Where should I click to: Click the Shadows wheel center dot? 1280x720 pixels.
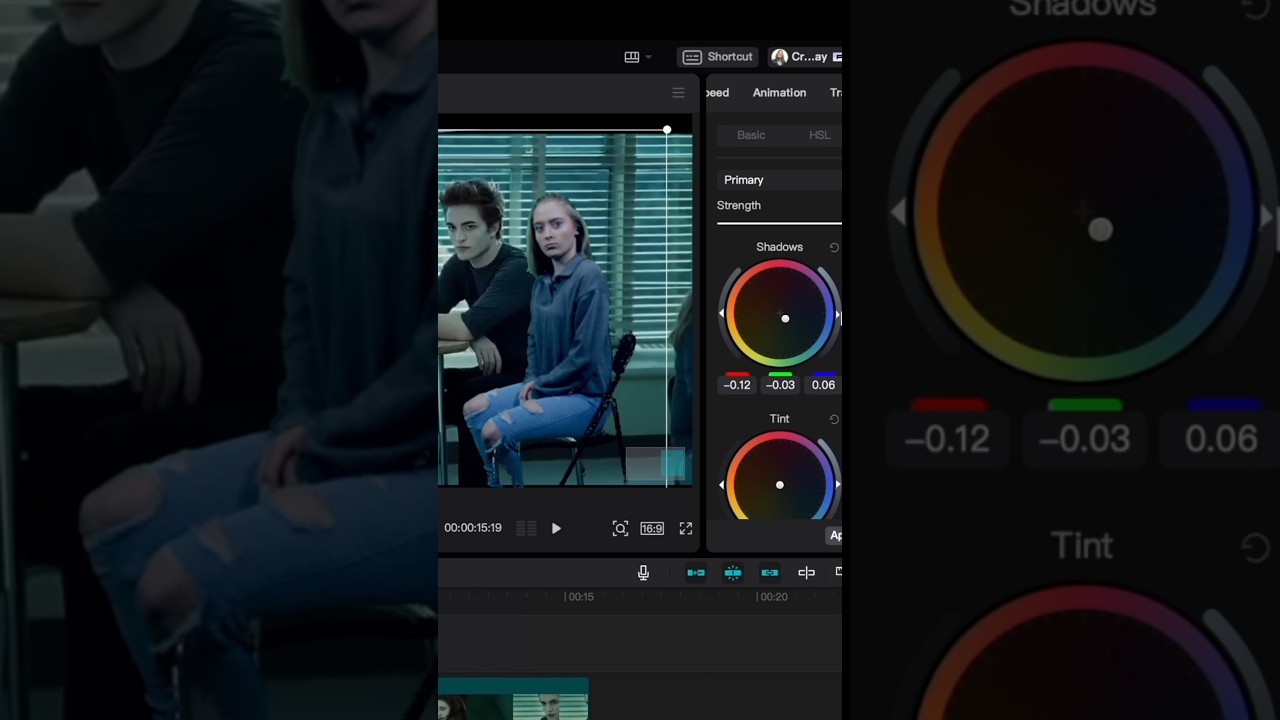pyautogui.click(x=785, y=319)
